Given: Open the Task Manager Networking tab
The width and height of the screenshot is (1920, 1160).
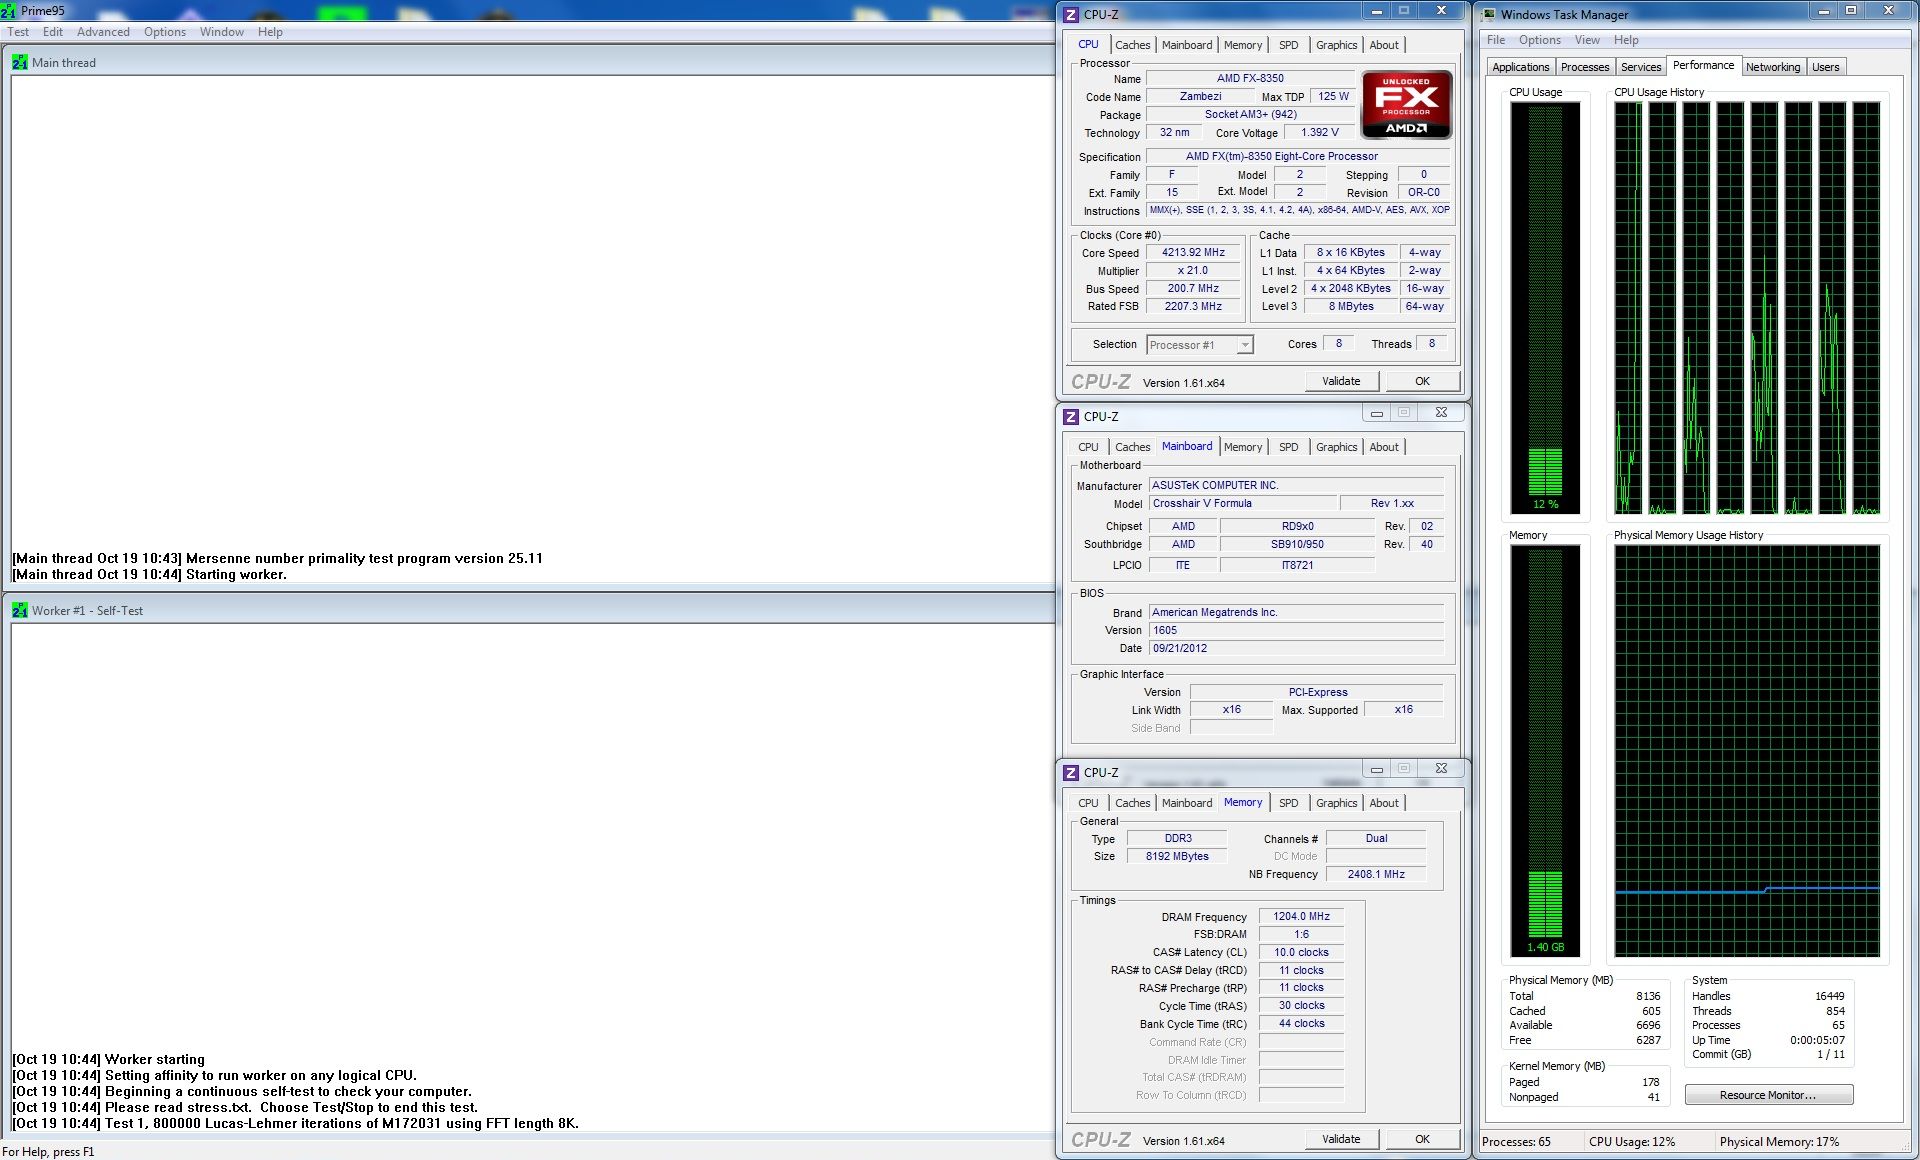Looking at the screenshot, I should (x=1772, y=67).
